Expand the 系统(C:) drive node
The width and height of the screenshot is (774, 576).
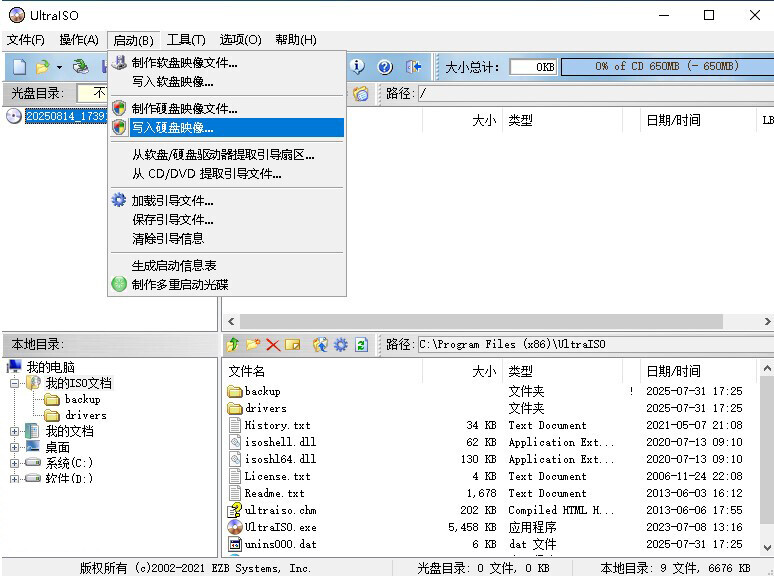point(14,463)
